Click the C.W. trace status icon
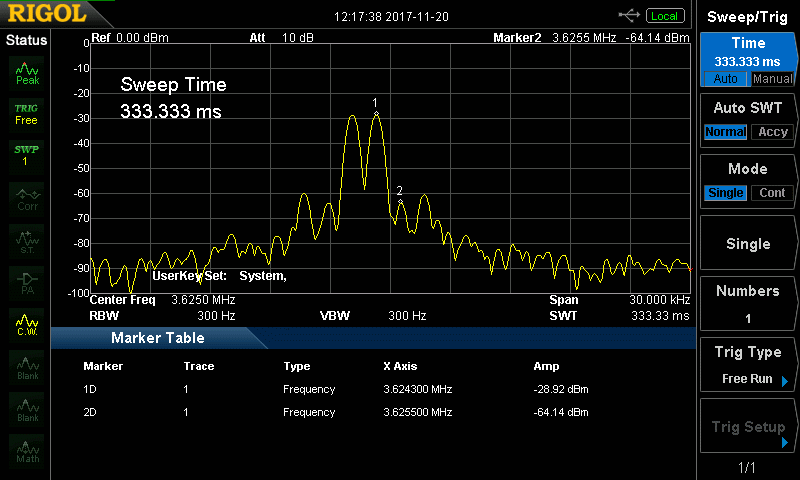The width and height of the screenshot is (800, 480). click(27, 323)
